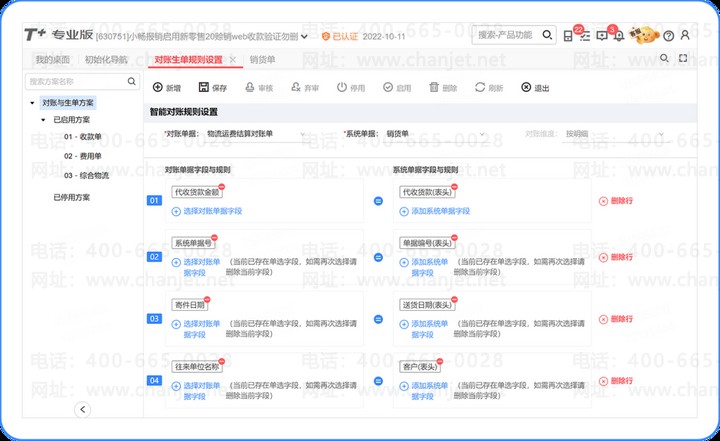Collapse the 对账与生单方案 tree node
The width and height of the screenshot is (720, 441).
(x=32, y=103)
